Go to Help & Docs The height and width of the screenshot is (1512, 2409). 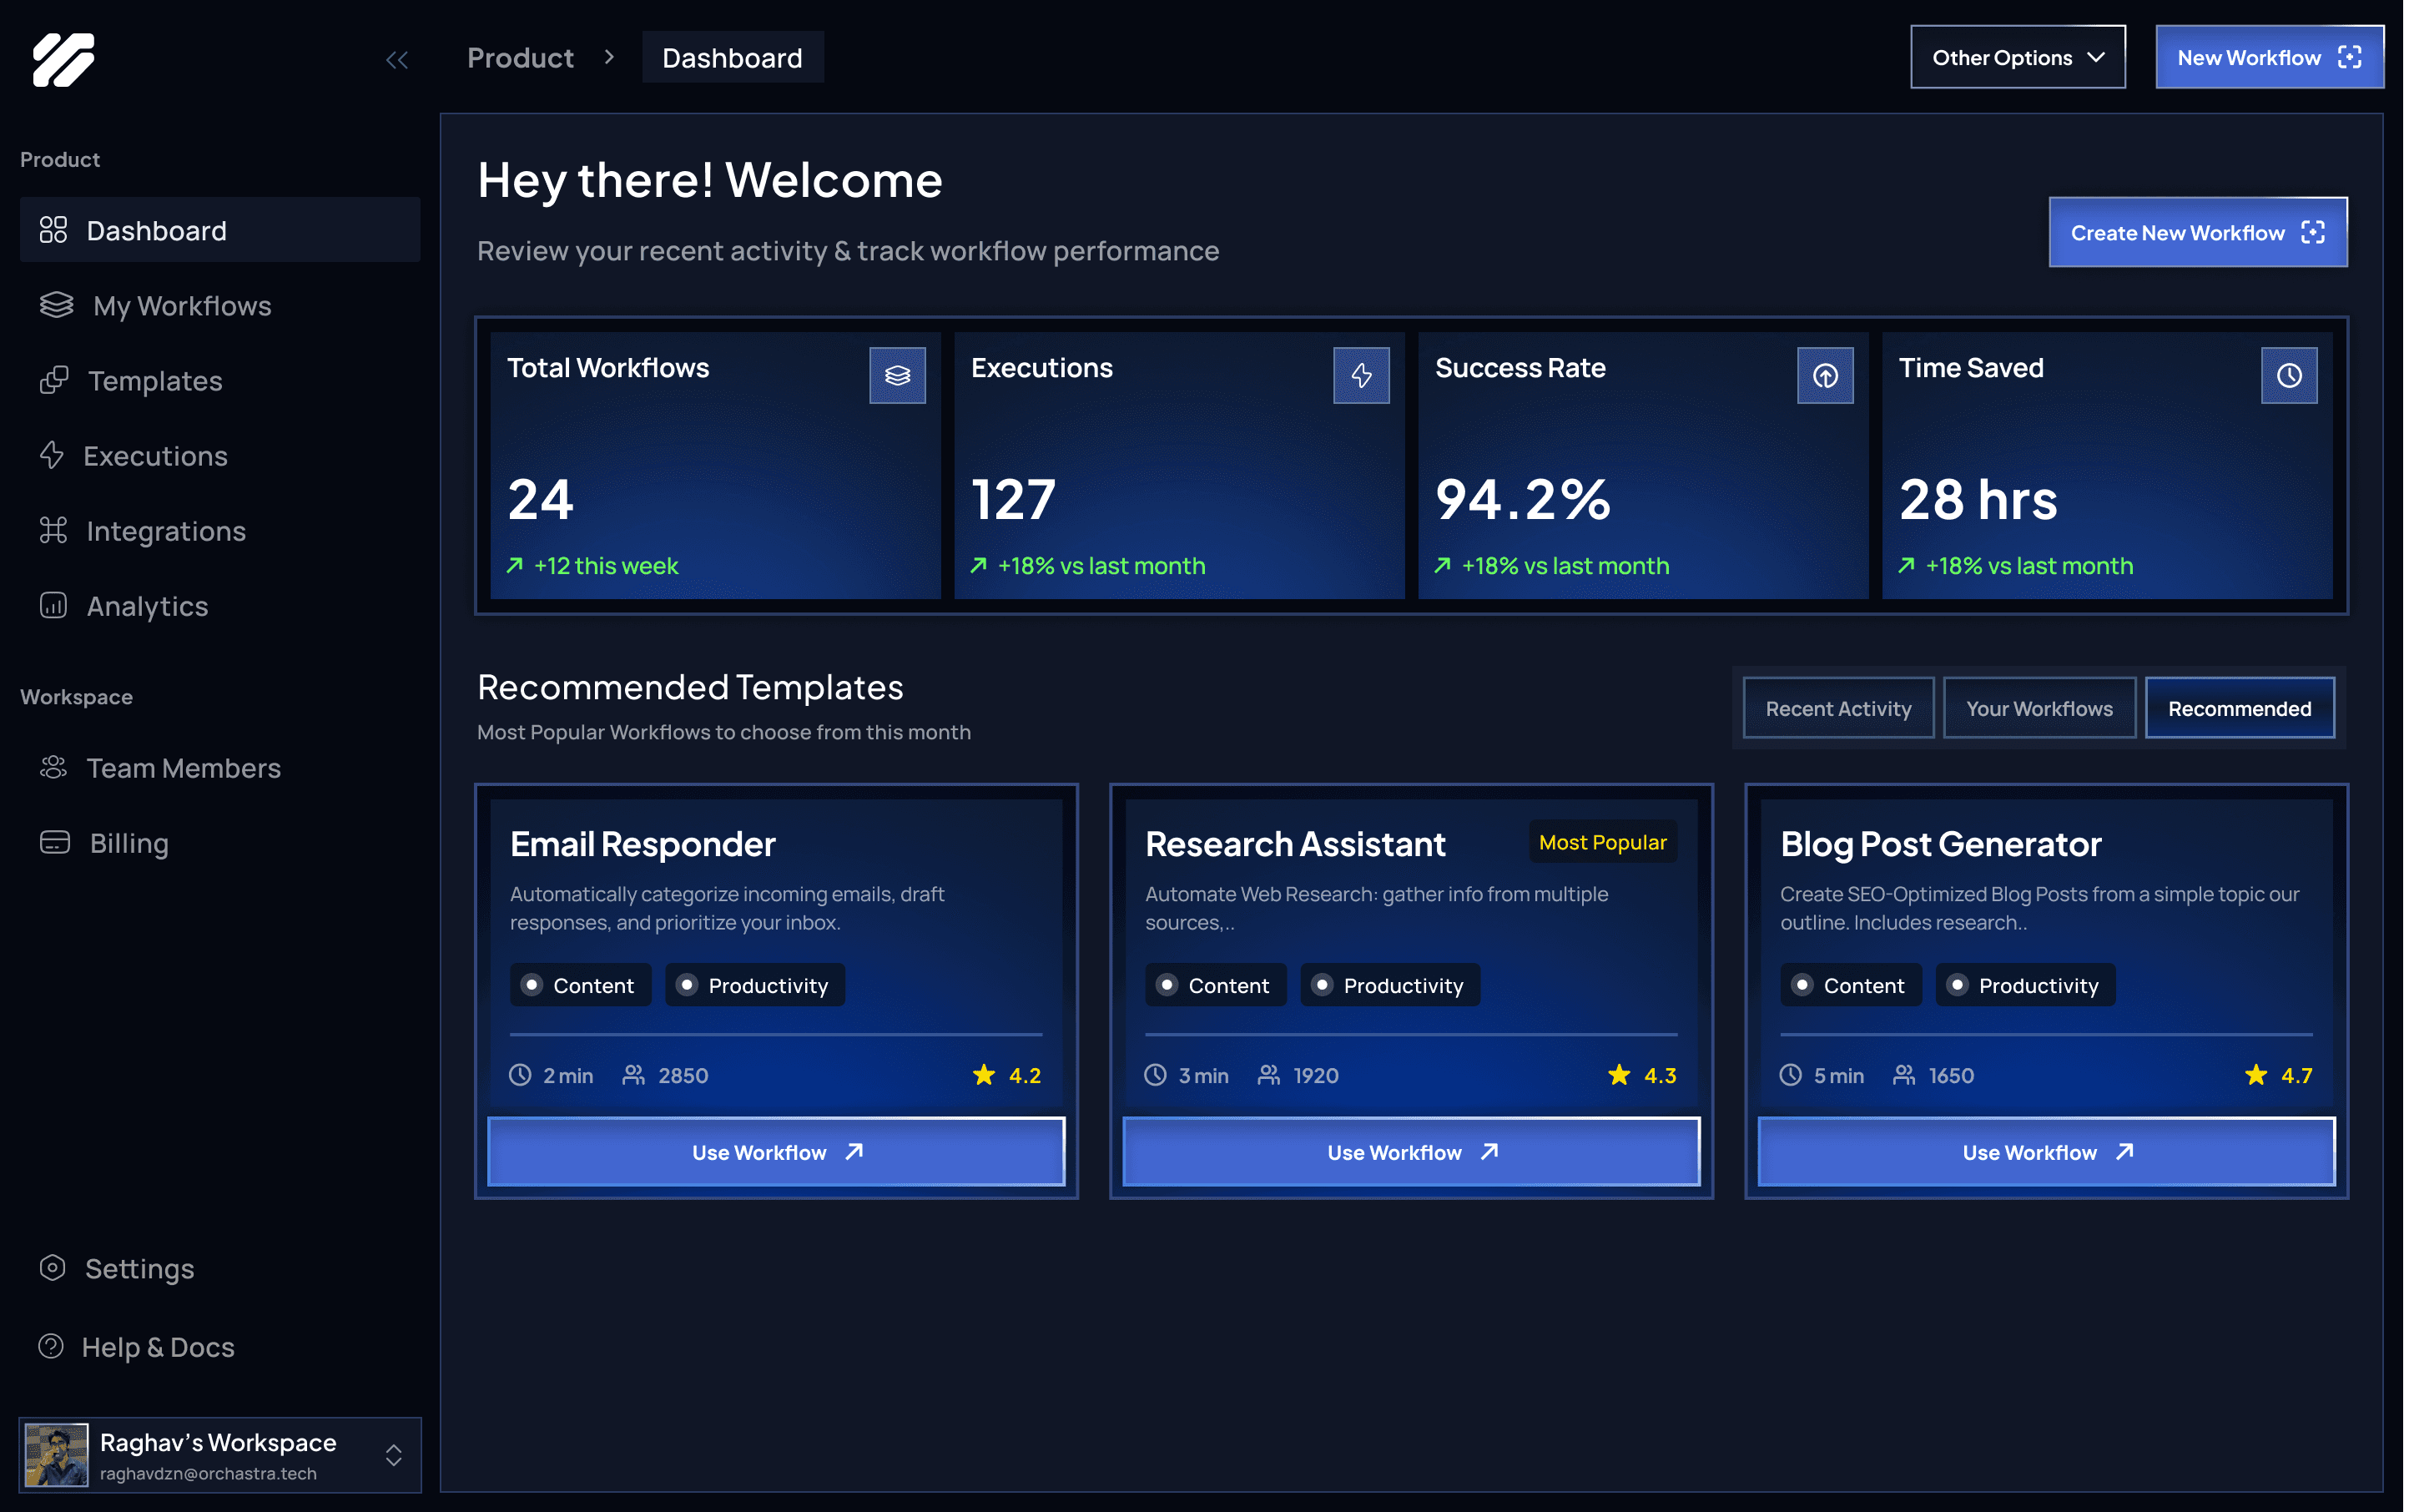pyautogui.click(x=157, y=1347)
